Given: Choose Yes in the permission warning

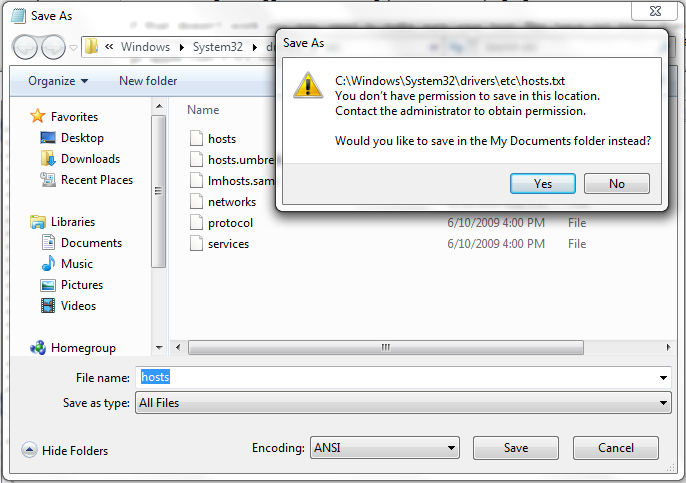Looking at the screenshot, I should pos(542,183).
